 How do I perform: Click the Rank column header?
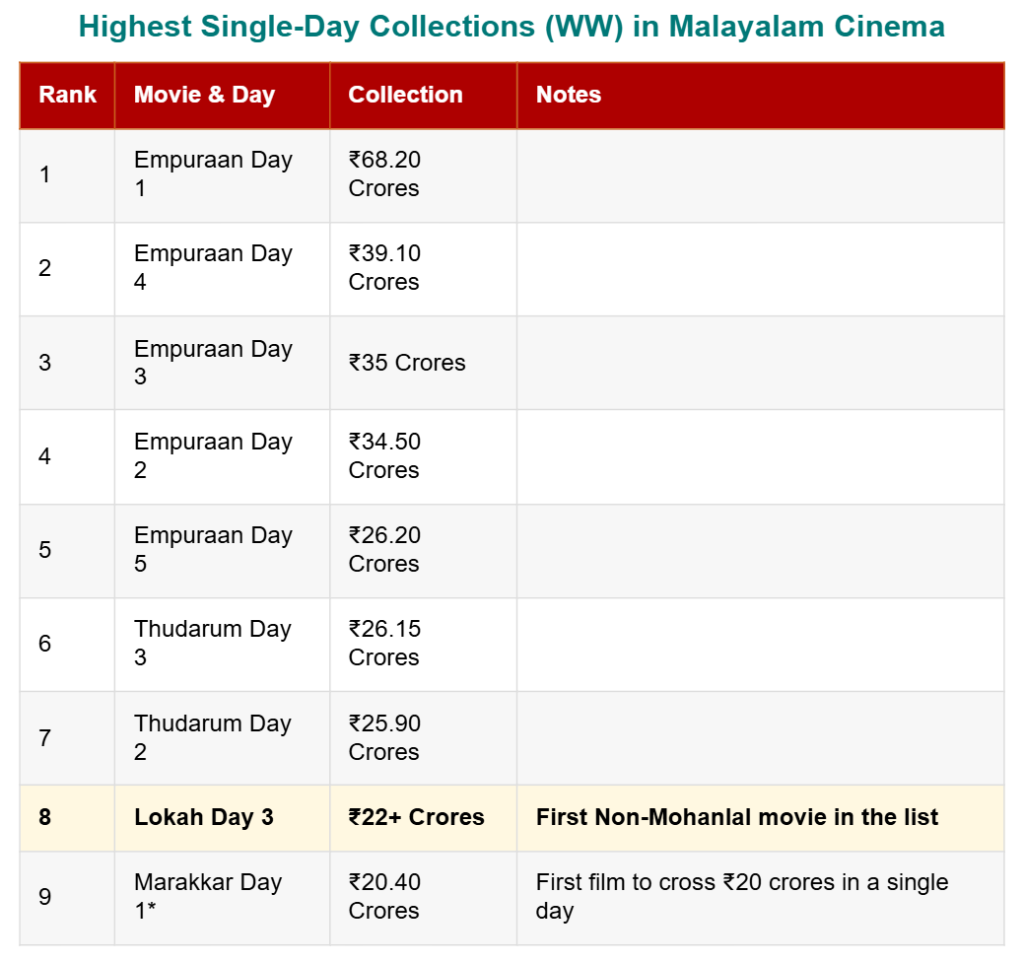(67, 95)
